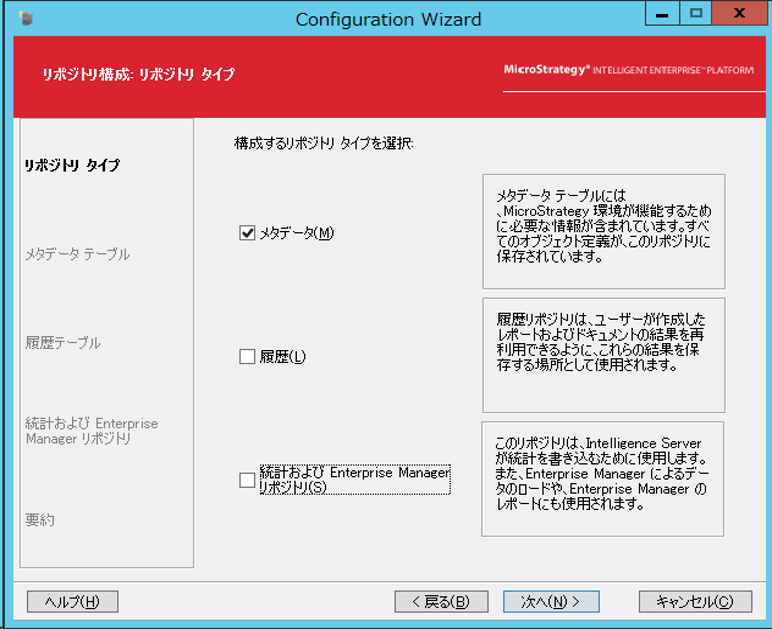The height and width of the screenshot is (629, 772).
Task: Click the Intelligence Server statistics description box
Action: [603, 479]
